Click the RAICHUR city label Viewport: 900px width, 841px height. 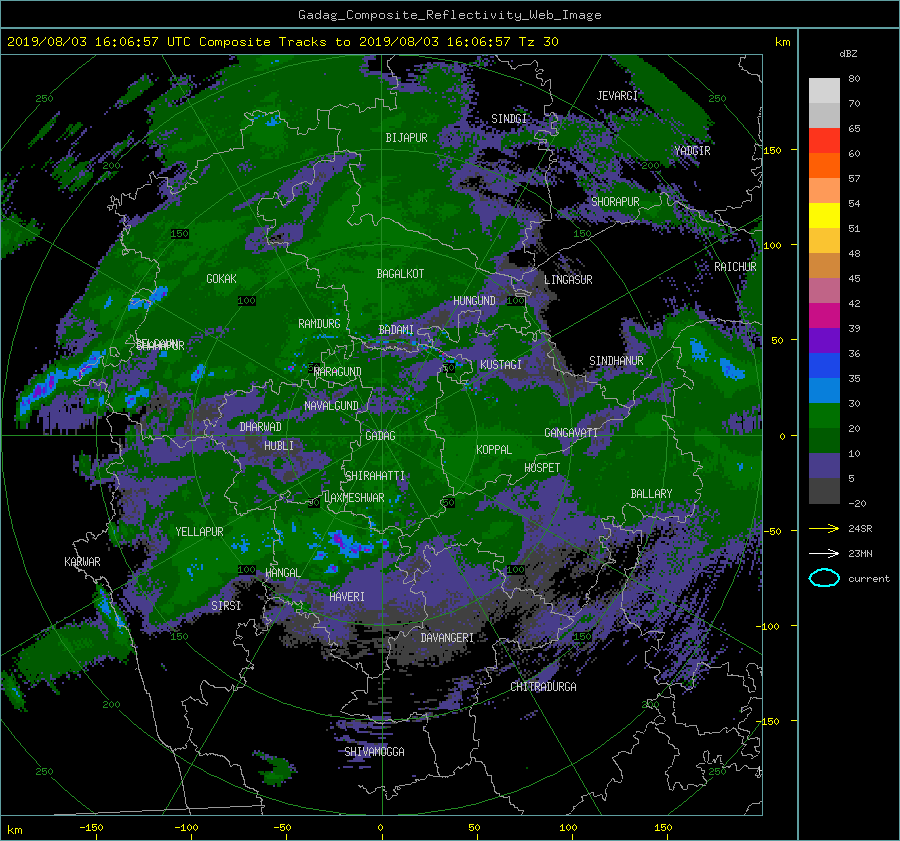[735, 267]
